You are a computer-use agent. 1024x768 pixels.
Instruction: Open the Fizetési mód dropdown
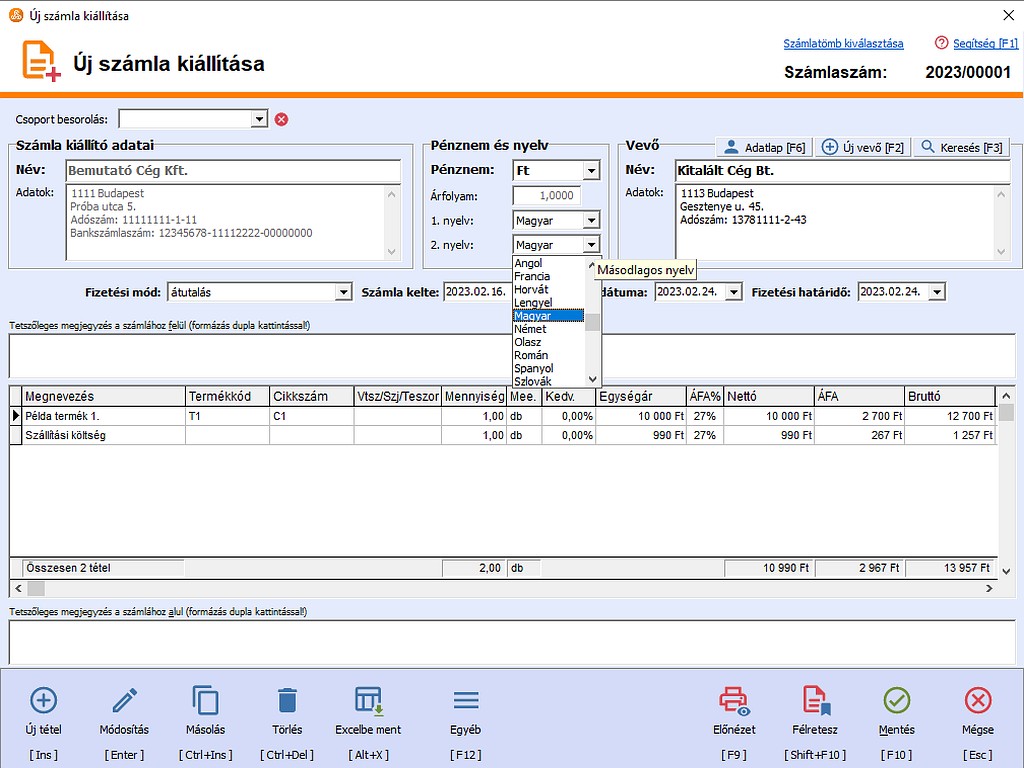point(343,292)
